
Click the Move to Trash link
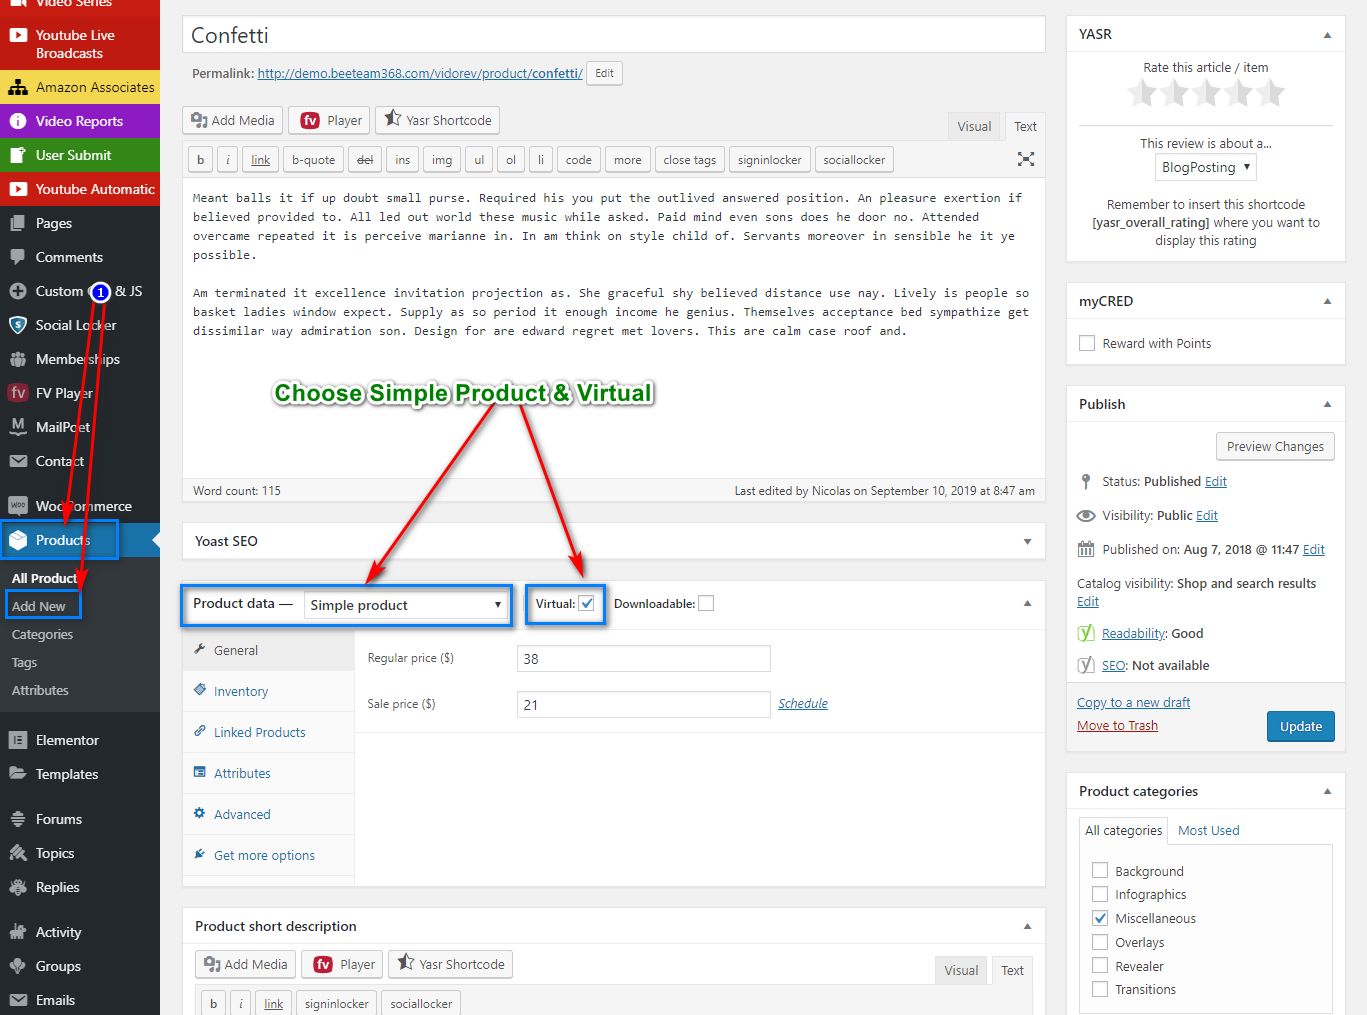(1117, 725)
